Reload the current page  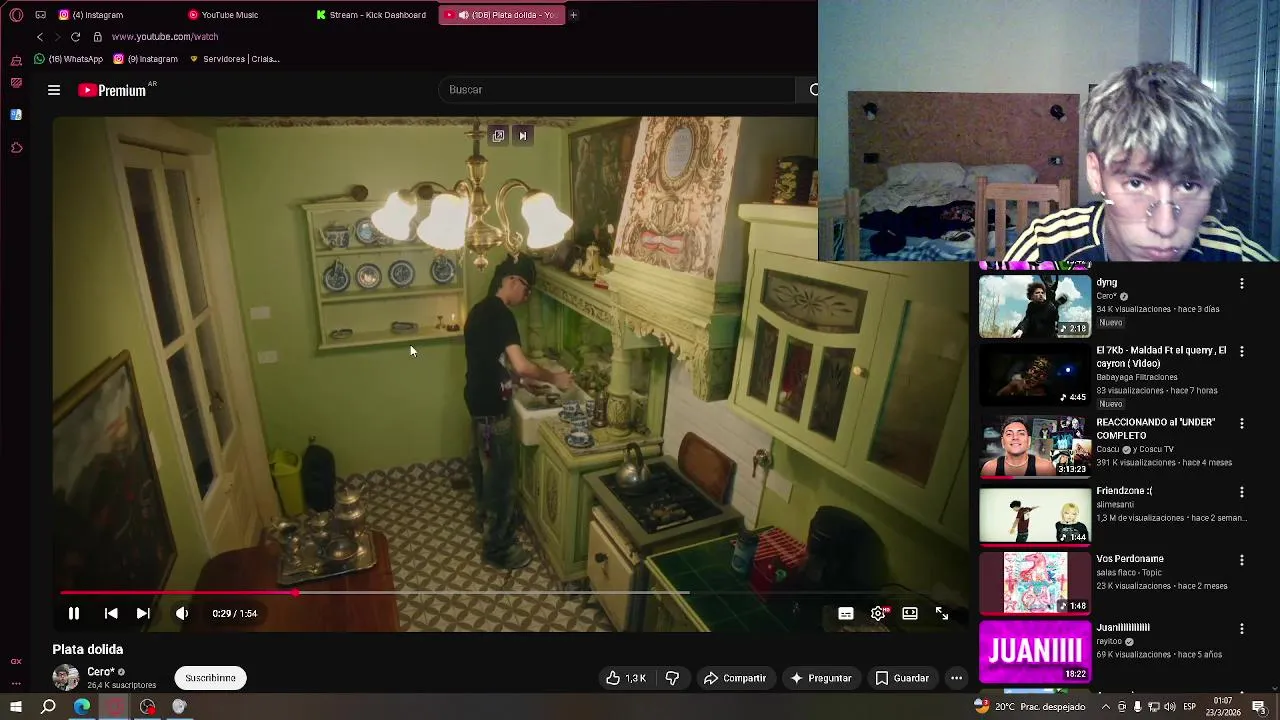coord(75,37)
